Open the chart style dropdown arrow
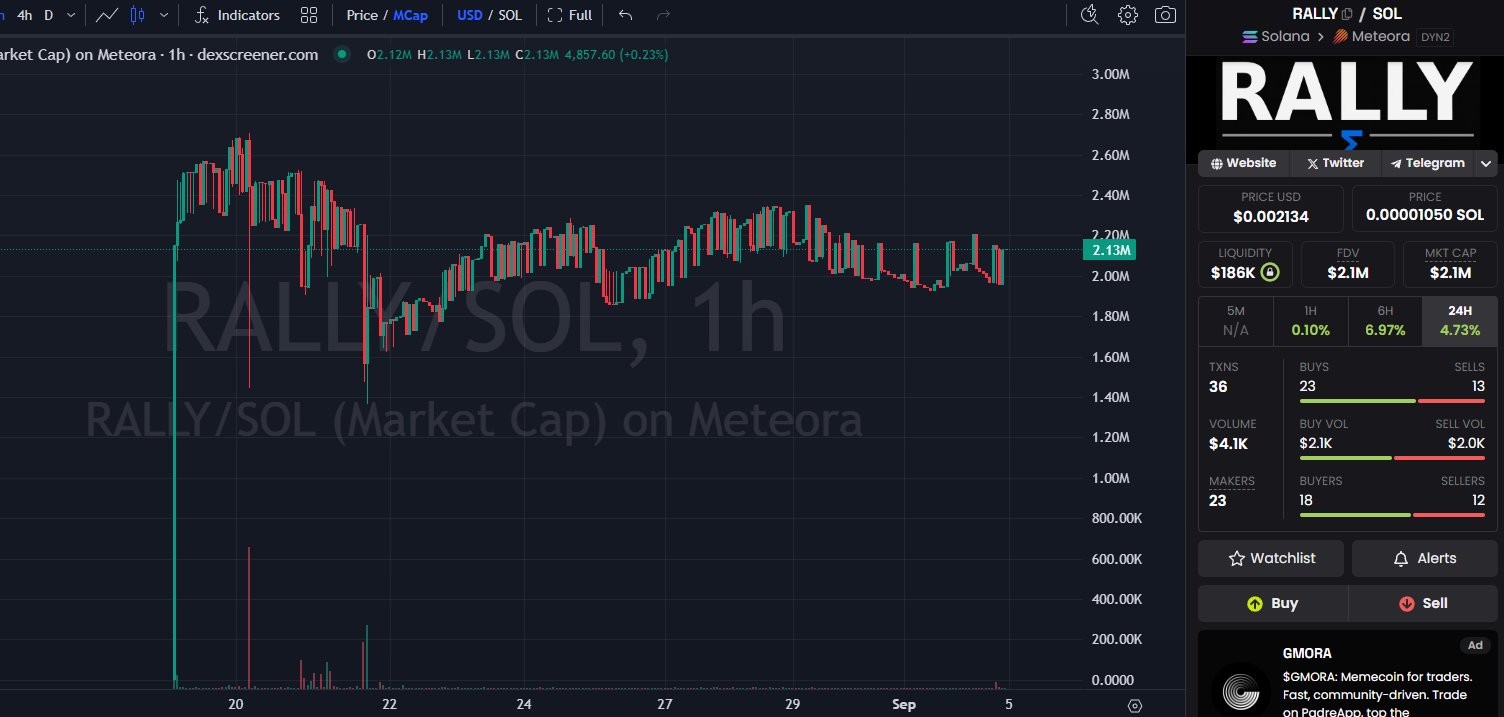The image size is (1504, 717). click(163, 15)
